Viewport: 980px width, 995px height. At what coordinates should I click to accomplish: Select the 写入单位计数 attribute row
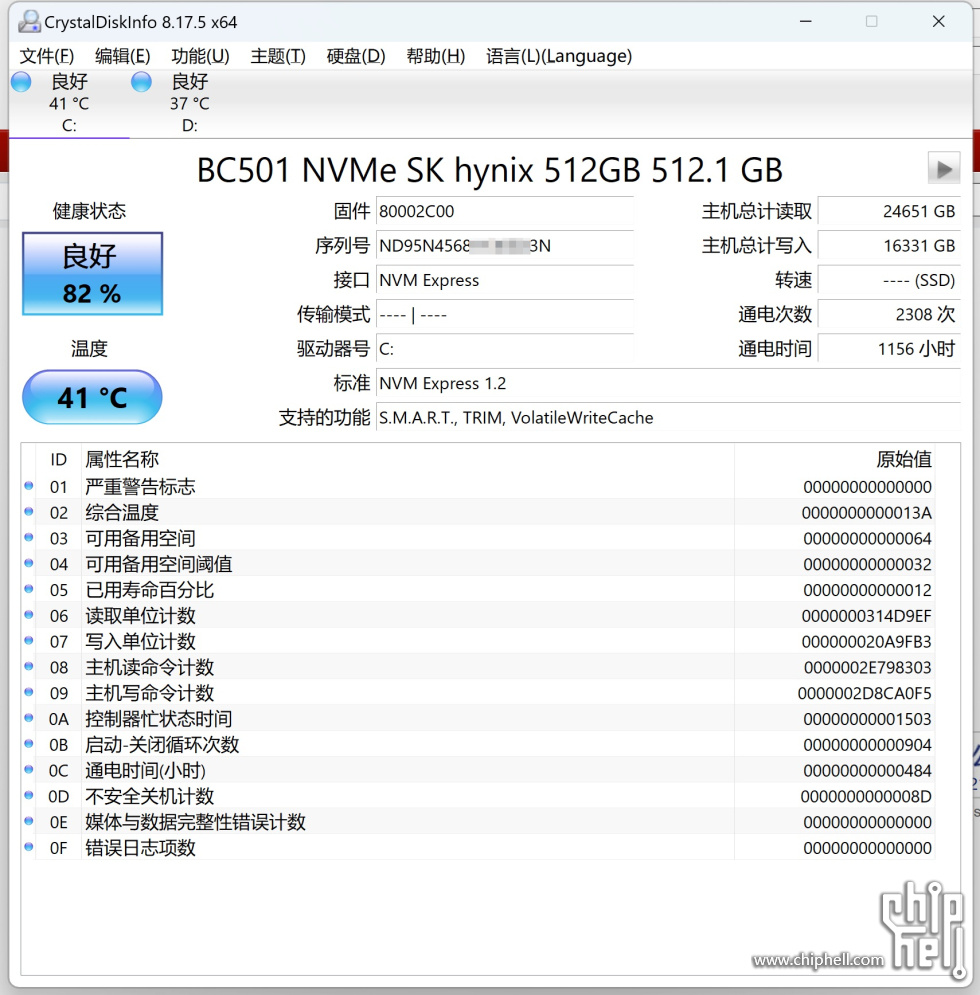coord(478,642)
